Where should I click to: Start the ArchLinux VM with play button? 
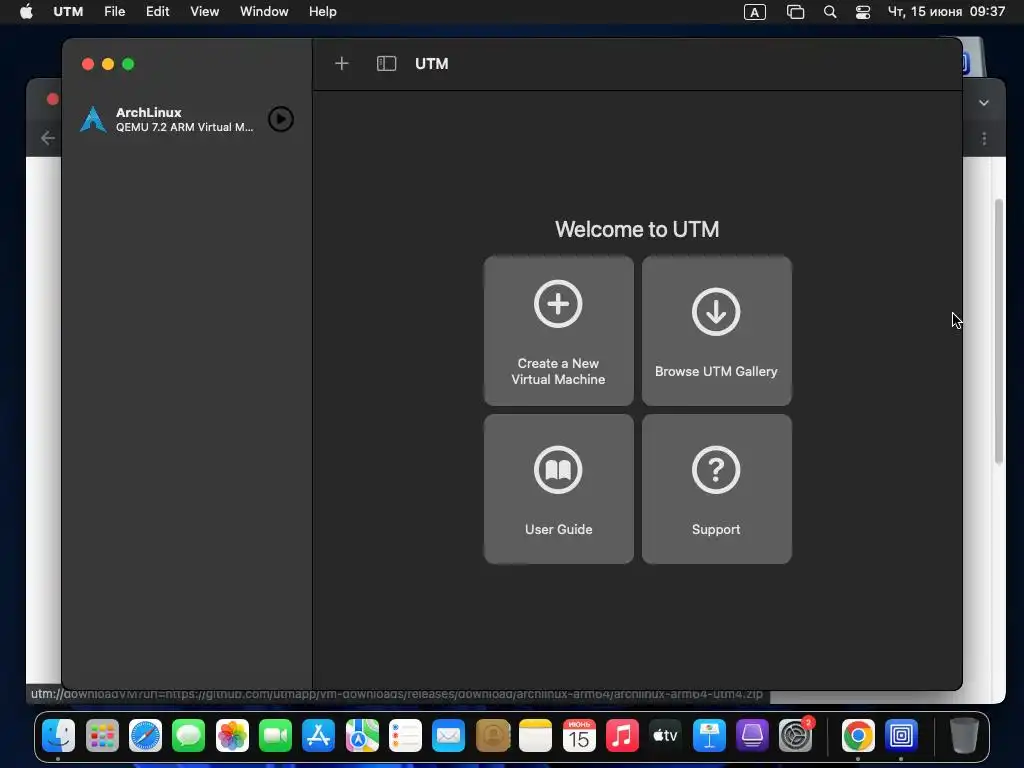pyautogui.click(x=281, y=119)
